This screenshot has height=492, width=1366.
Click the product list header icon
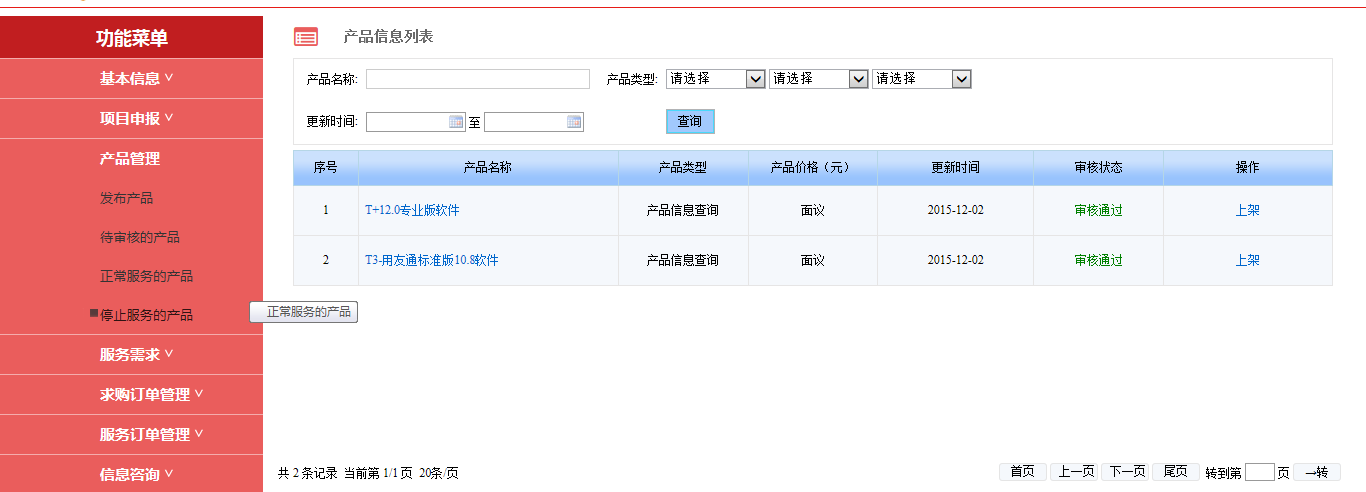coord(306,37)
